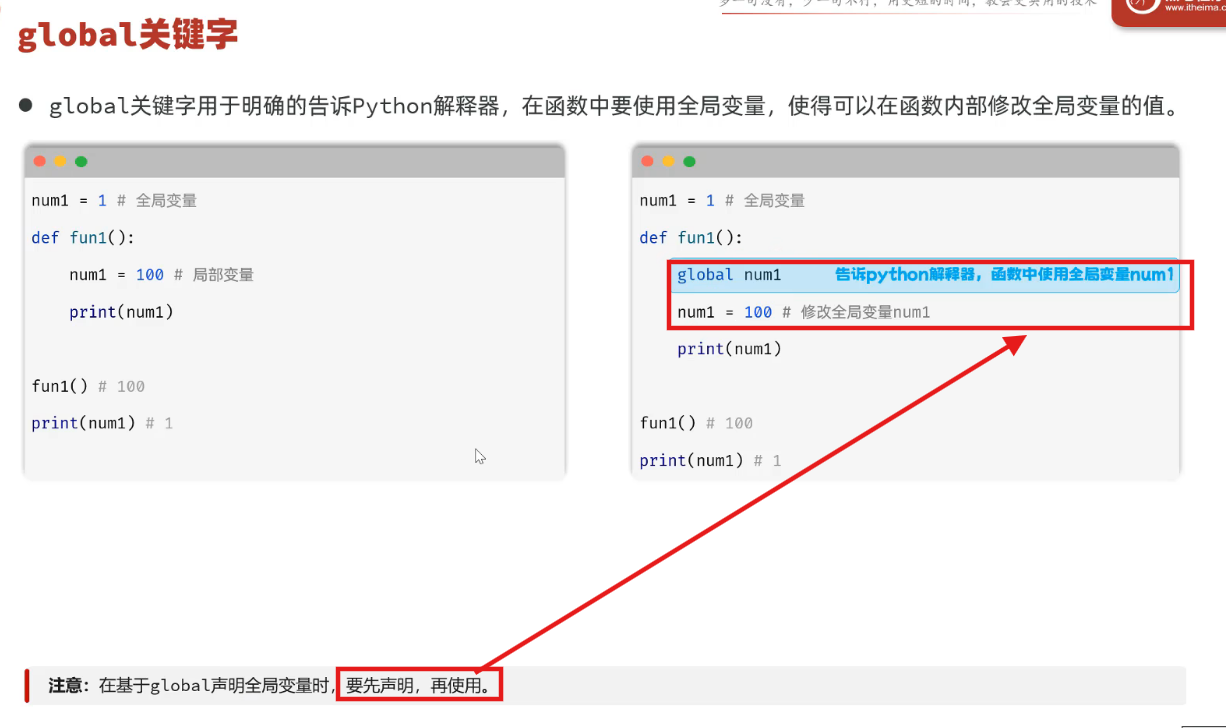Click the red dot in left code window
The image size is (1226, 728).
pyautogui.click(x=40, y=161)
